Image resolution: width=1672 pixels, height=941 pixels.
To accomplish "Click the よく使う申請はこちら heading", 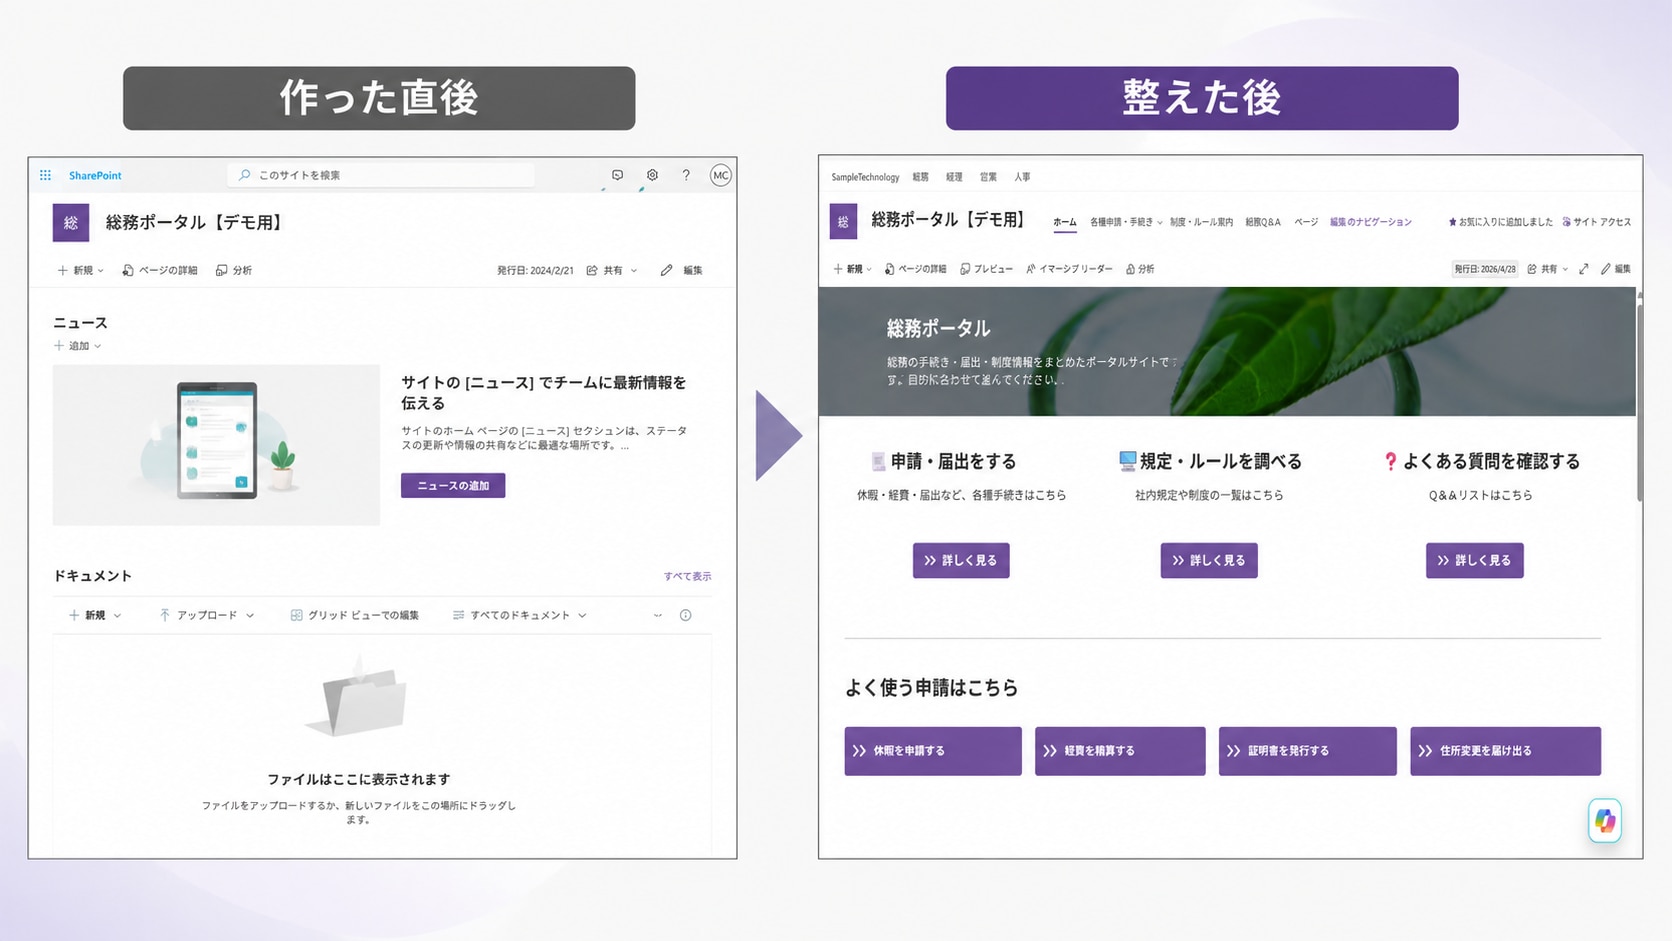I will pyautogui.click(x=932, y=688).
